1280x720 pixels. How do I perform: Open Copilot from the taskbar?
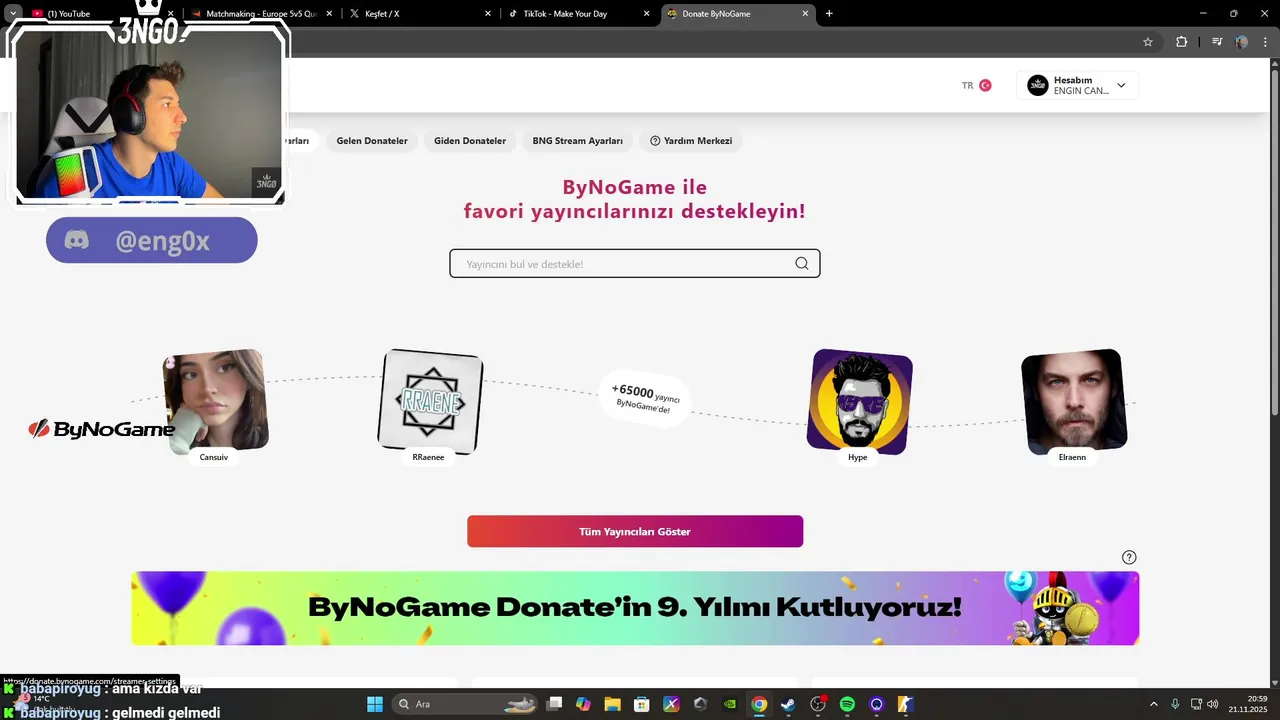click(583, 704)
